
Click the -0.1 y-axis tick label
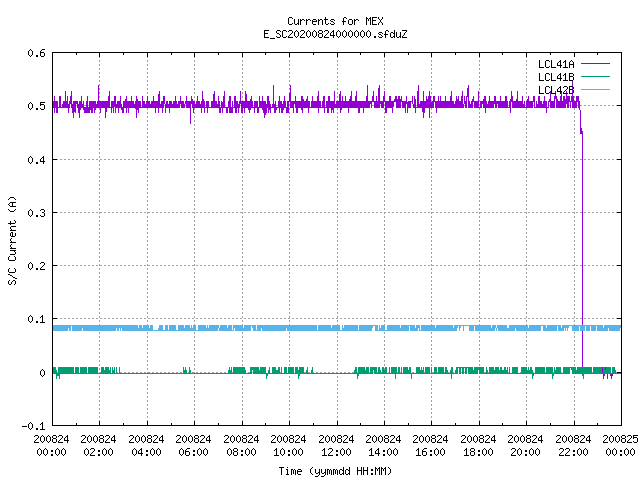[33, 426]
